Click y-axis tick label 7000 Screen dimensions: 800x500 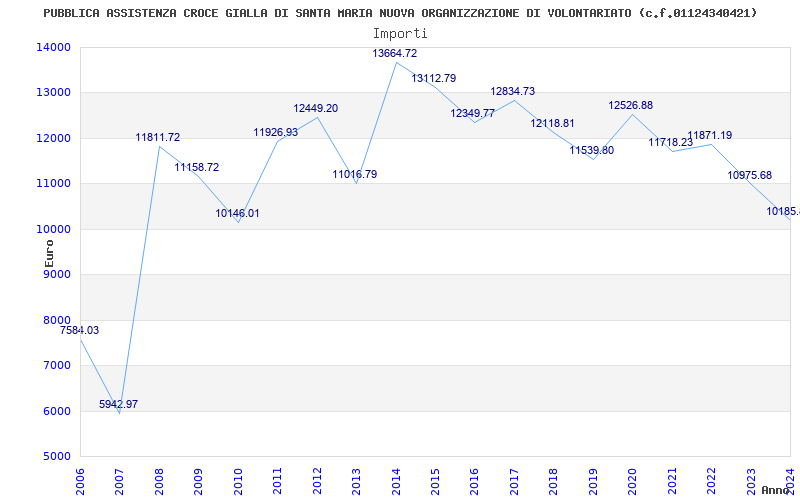57,366
